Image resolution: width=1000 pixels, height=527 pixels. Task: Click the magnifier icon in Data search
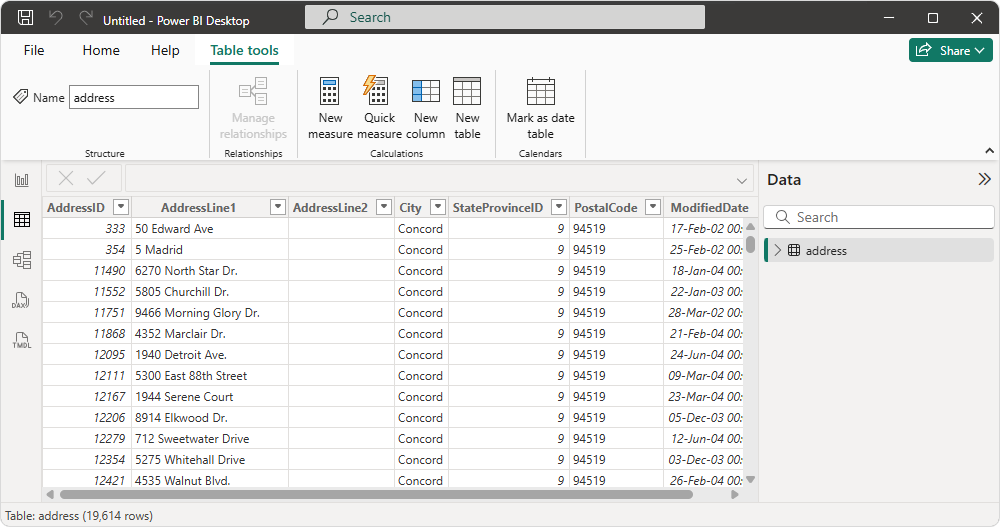click(x=783, y=217)
